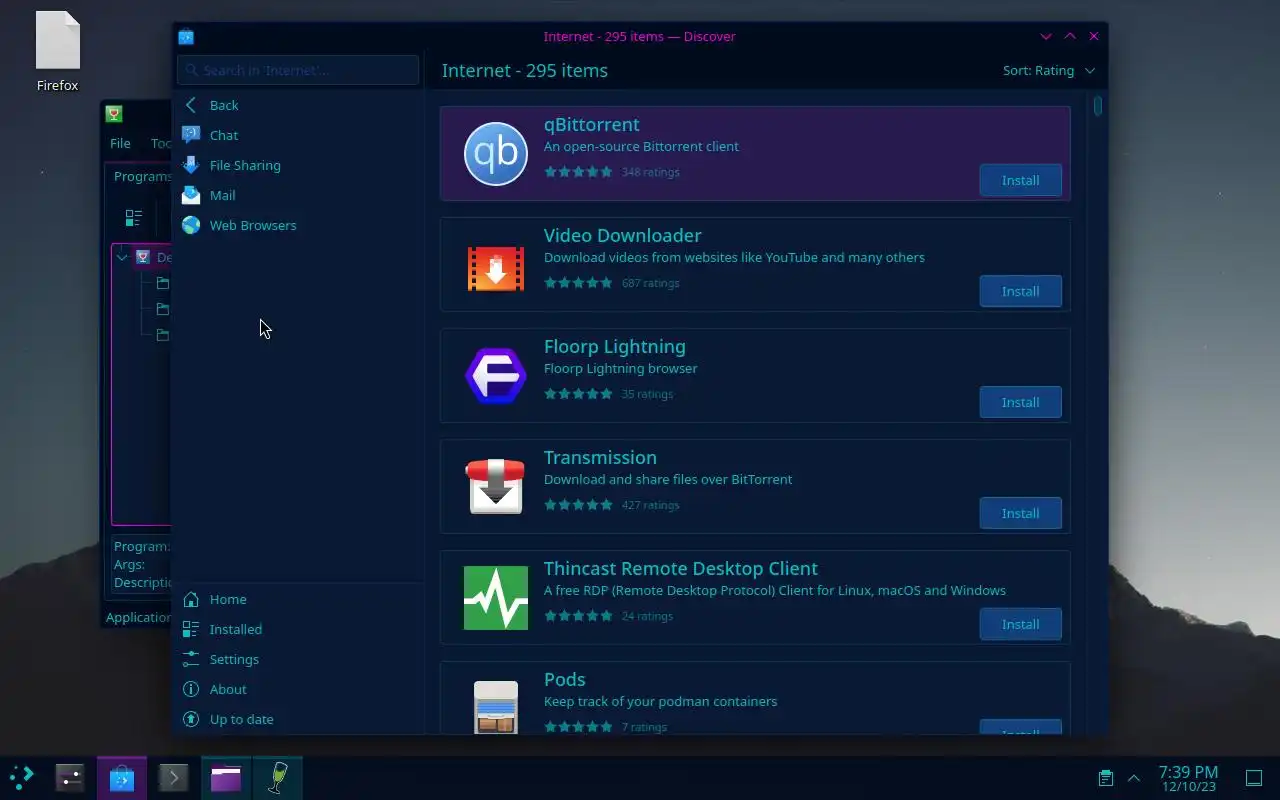Click the Settings sliders icon in sidebar
1280x800 pixels.
(x=191, y=659)
